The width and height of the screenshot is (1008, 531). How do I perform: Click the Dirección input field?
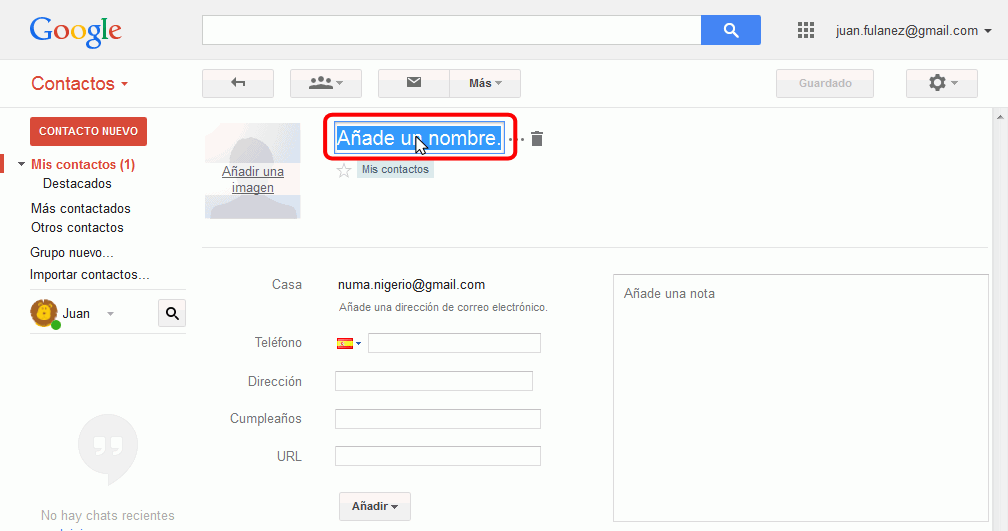pyautogui.click(x=434, y=381)
